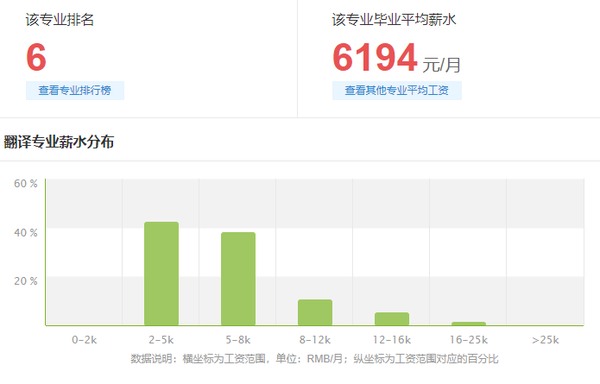Viewport: 600px width, 384px height.
Task: Select the 16-25k salary bar
Action: point(469,324)
